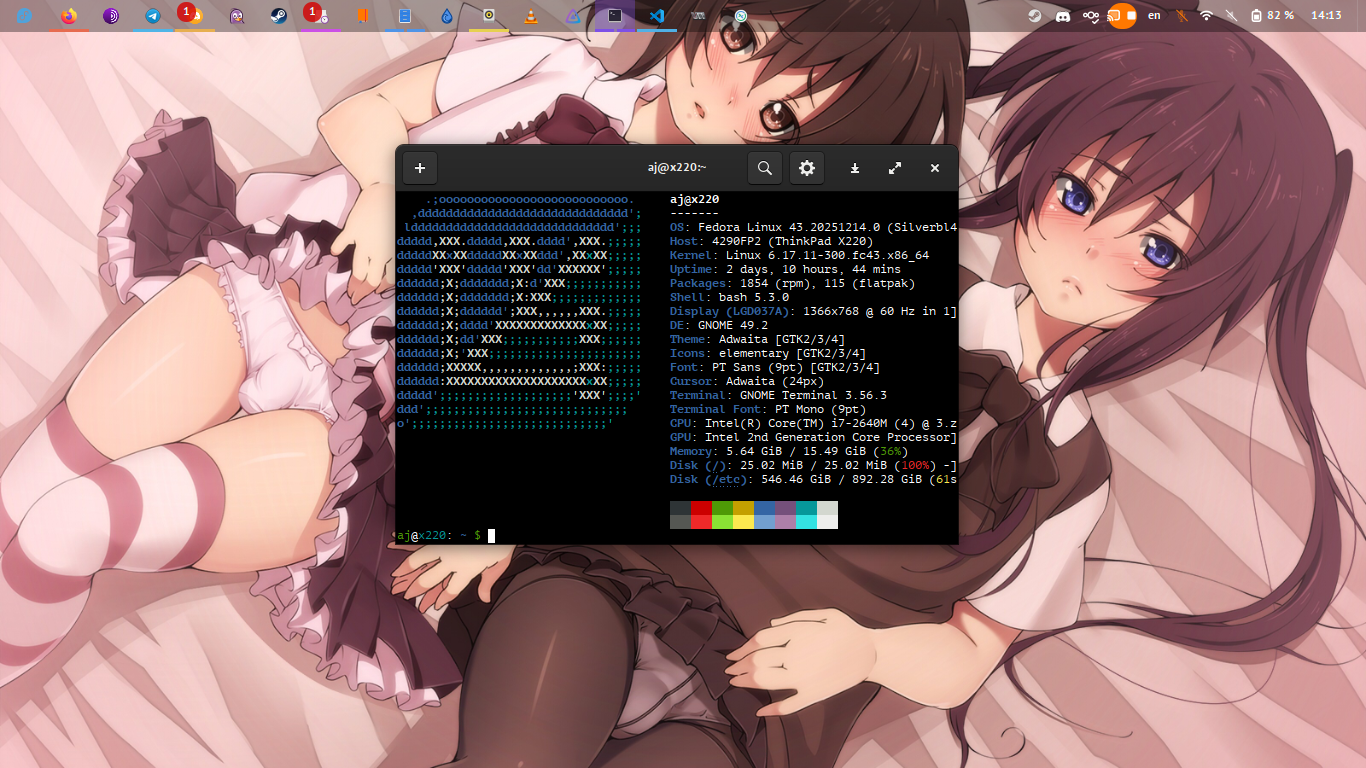Image resolution: width=1366 pixels, height=768 pixels.
Task: Click the 'OS: Fedora Linux 43.20251214.0' line
Action: 813,227
